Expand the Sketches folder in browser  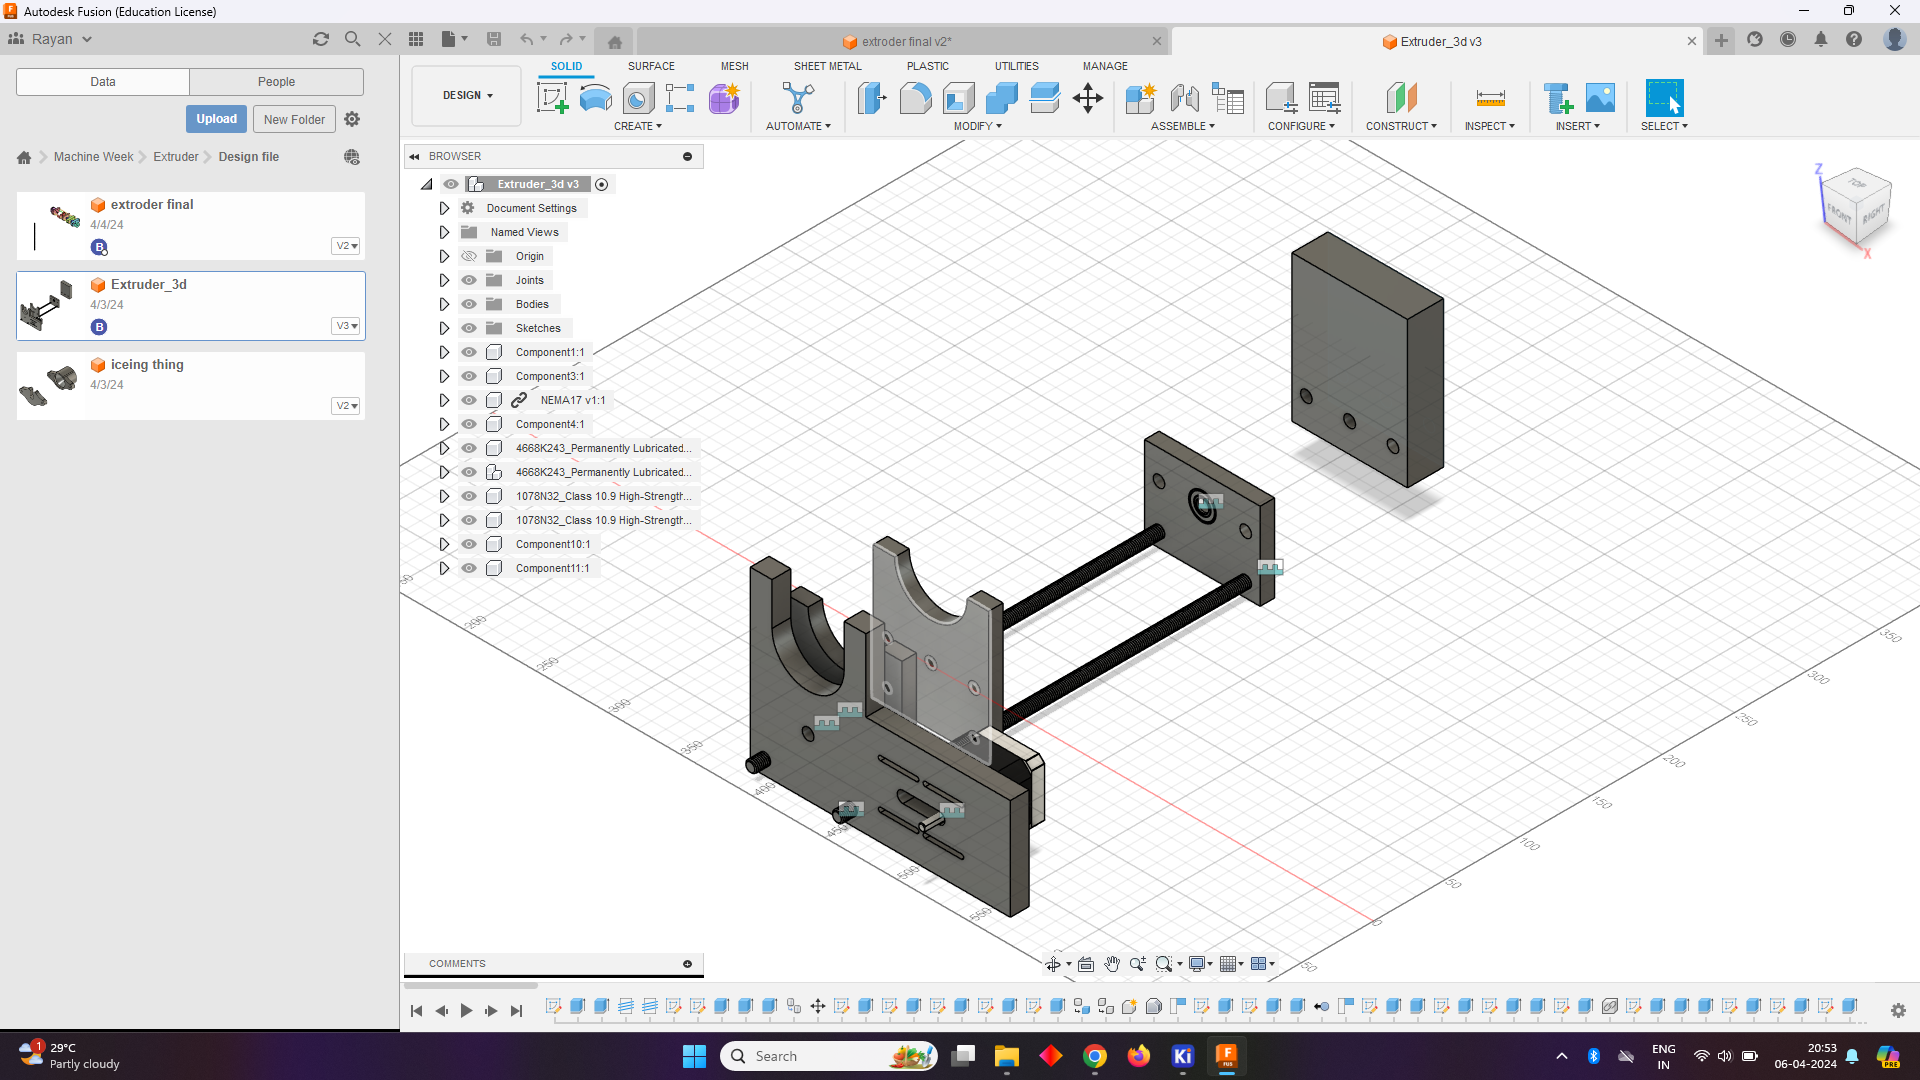click(444, 328)
